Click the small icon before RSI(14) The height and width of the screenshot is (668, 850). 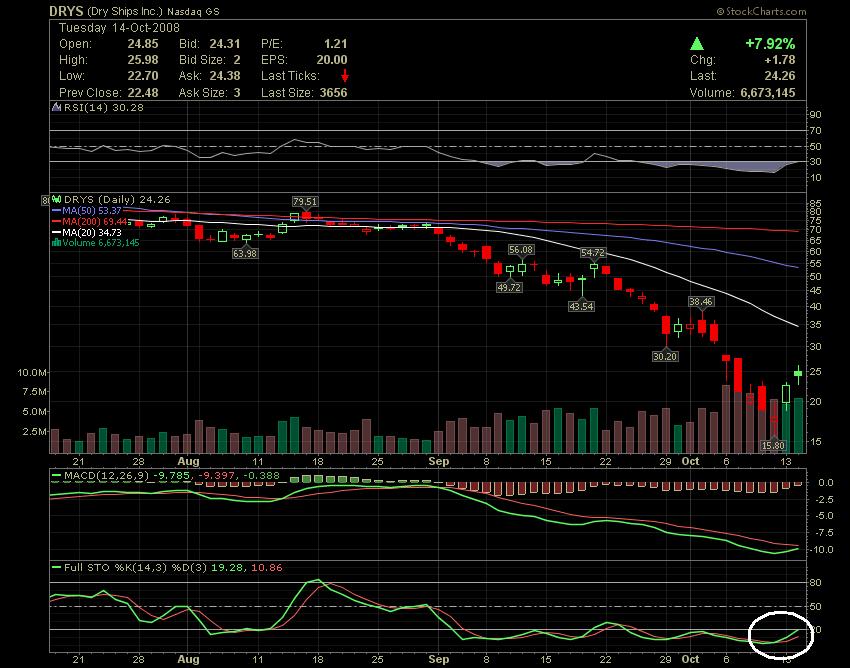point(56,107)
